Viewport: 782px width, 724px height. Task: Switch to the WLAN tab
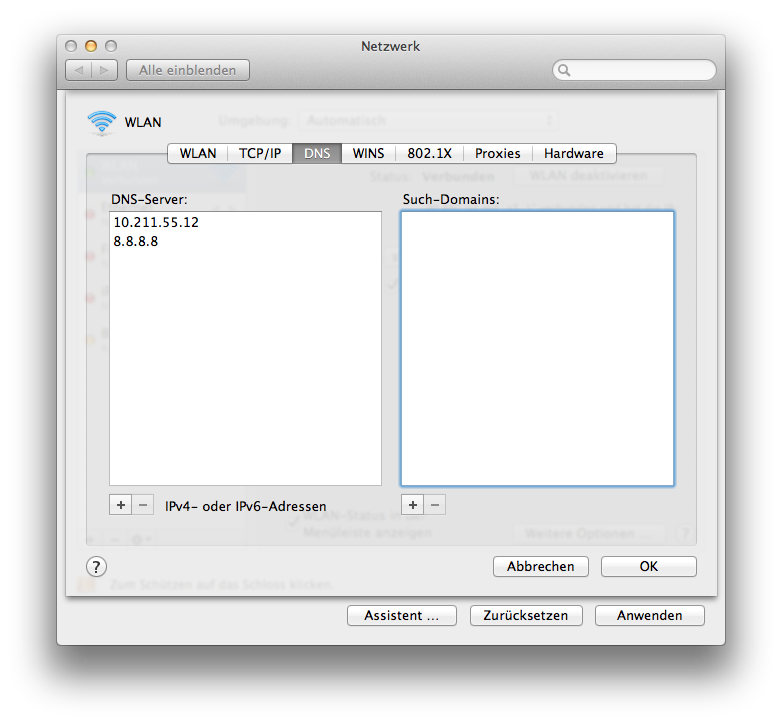pos(198,154)
